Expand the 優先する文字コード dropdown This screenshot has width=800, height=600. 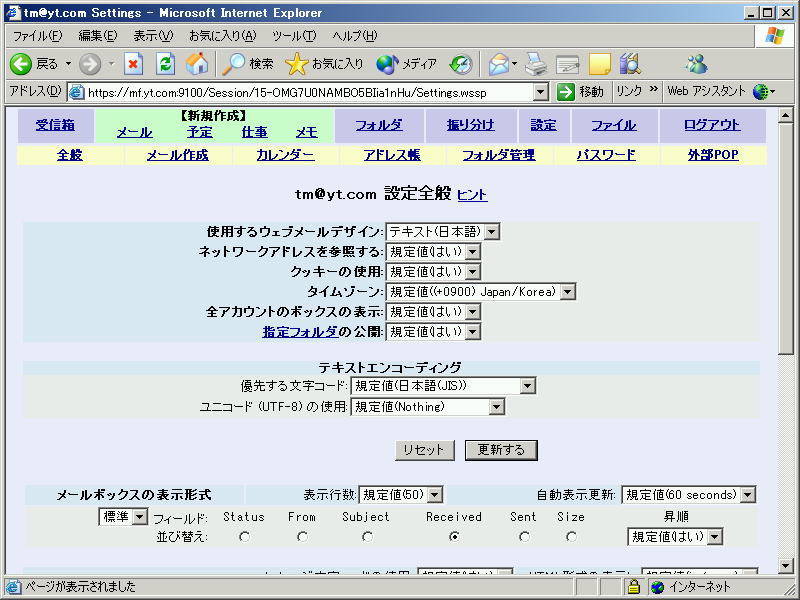444,386
